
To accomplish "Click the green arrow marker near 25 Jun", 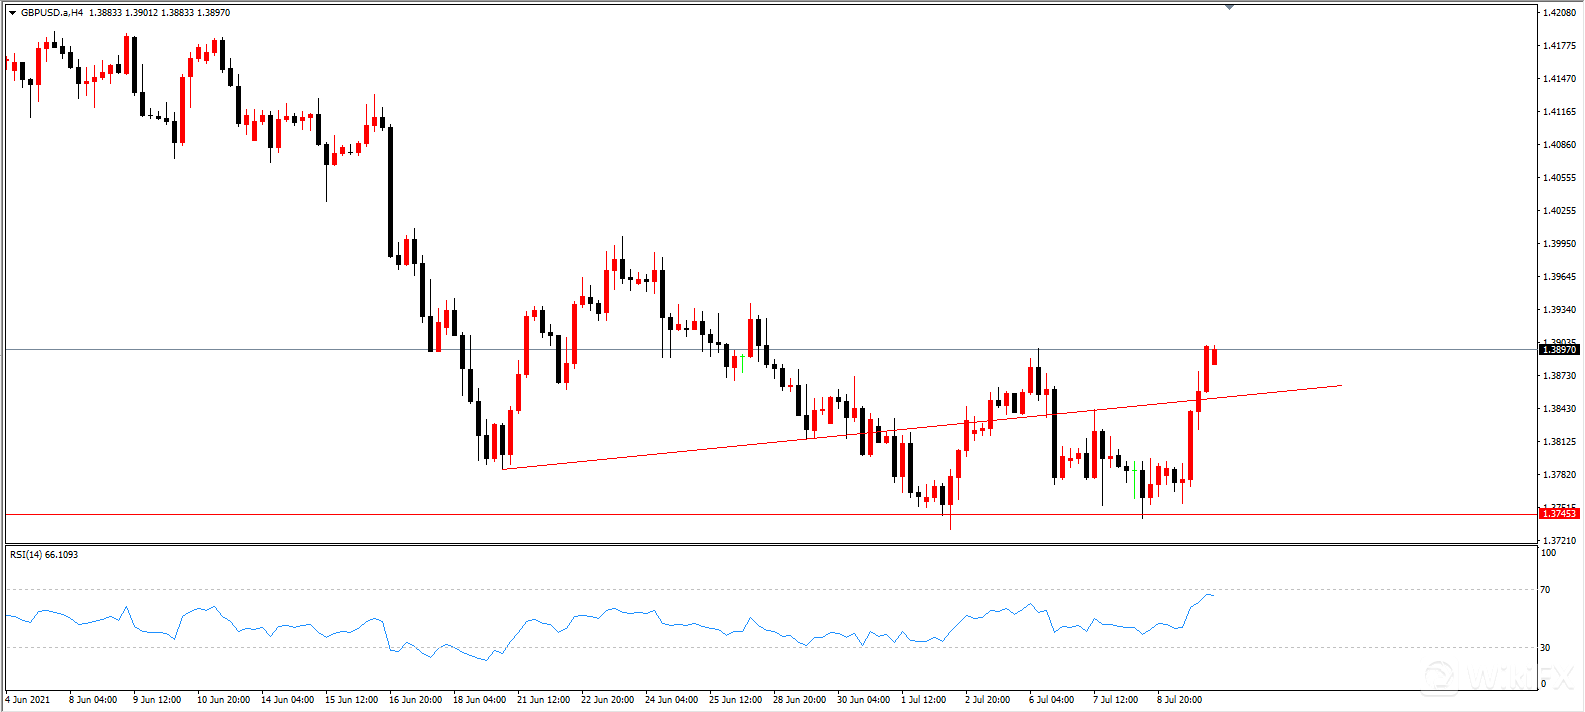I will (x=742, y=360).
